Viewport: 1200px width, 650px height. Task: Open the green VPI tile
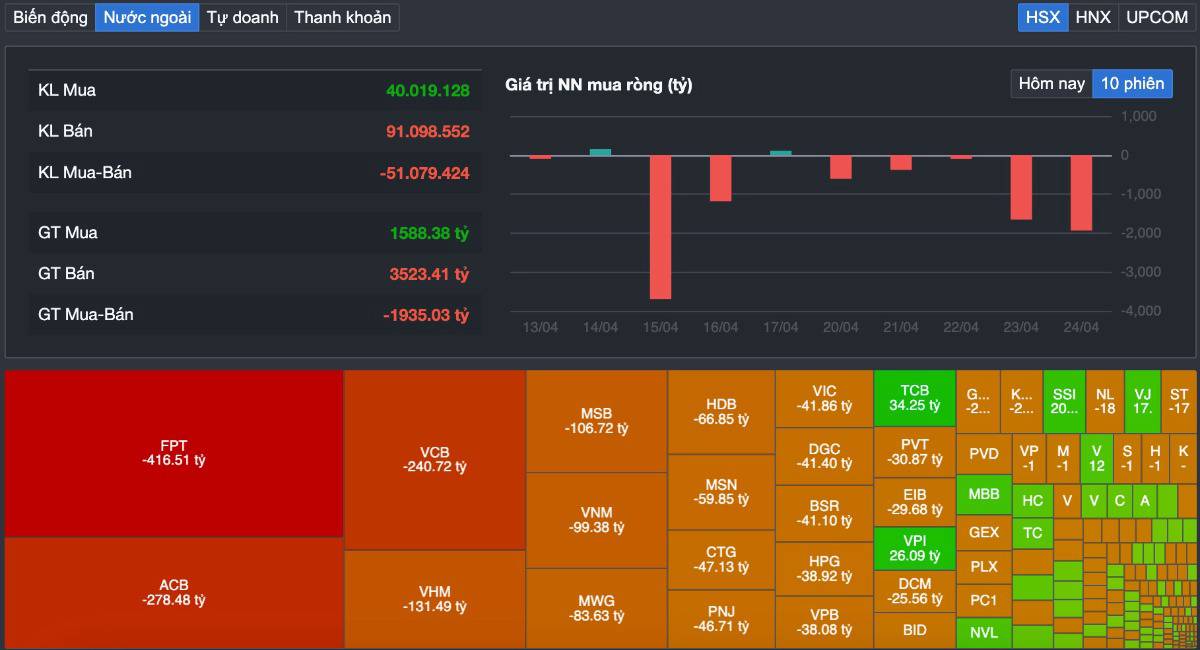[914, 548]
